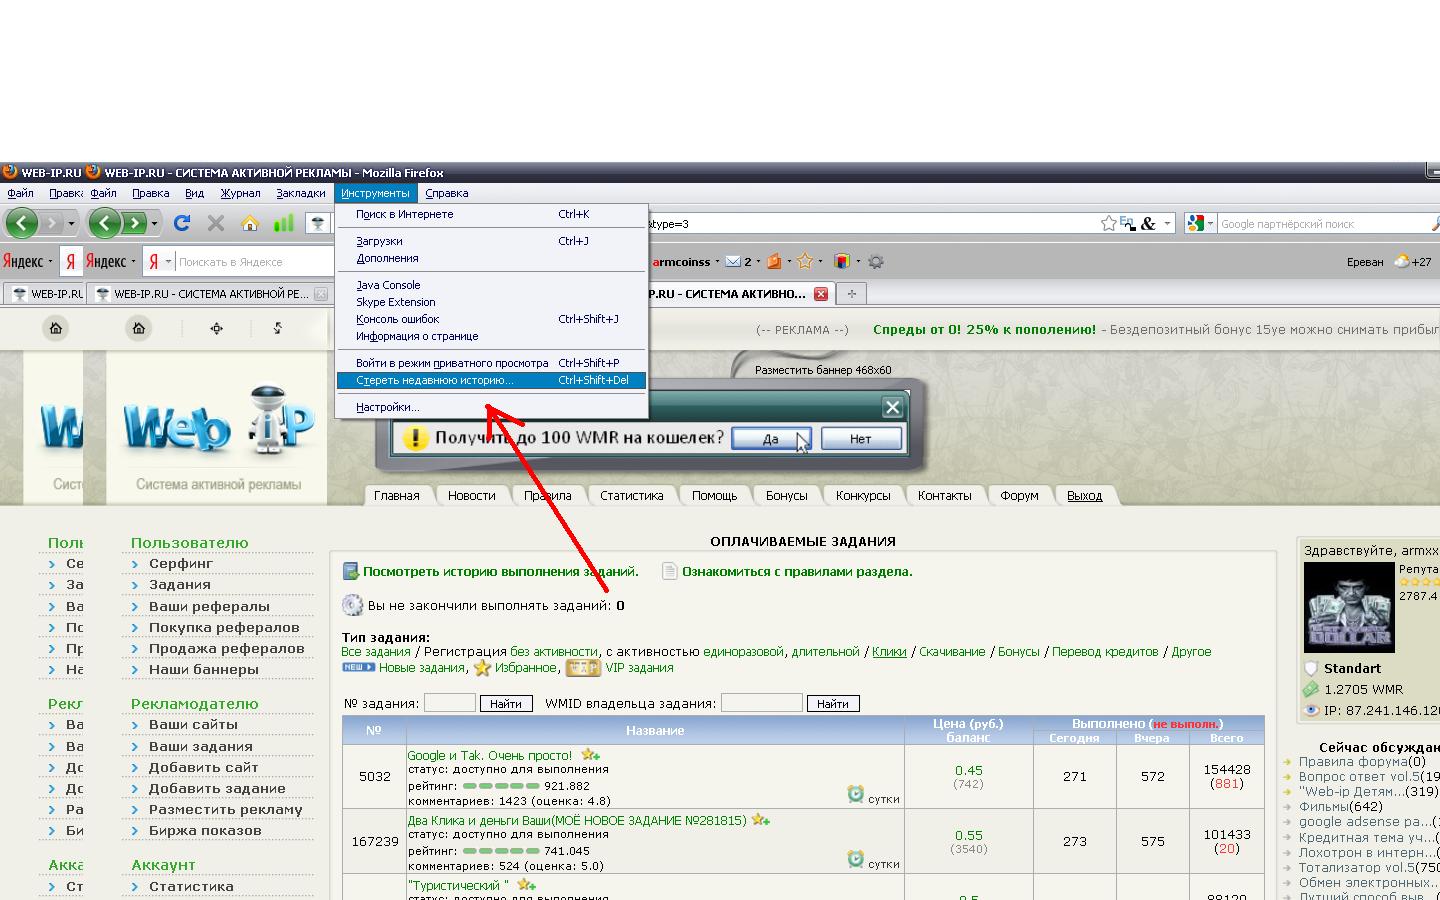Click the En language icon in address bar
The image size is (1440, 900).
pos(1128,223)
